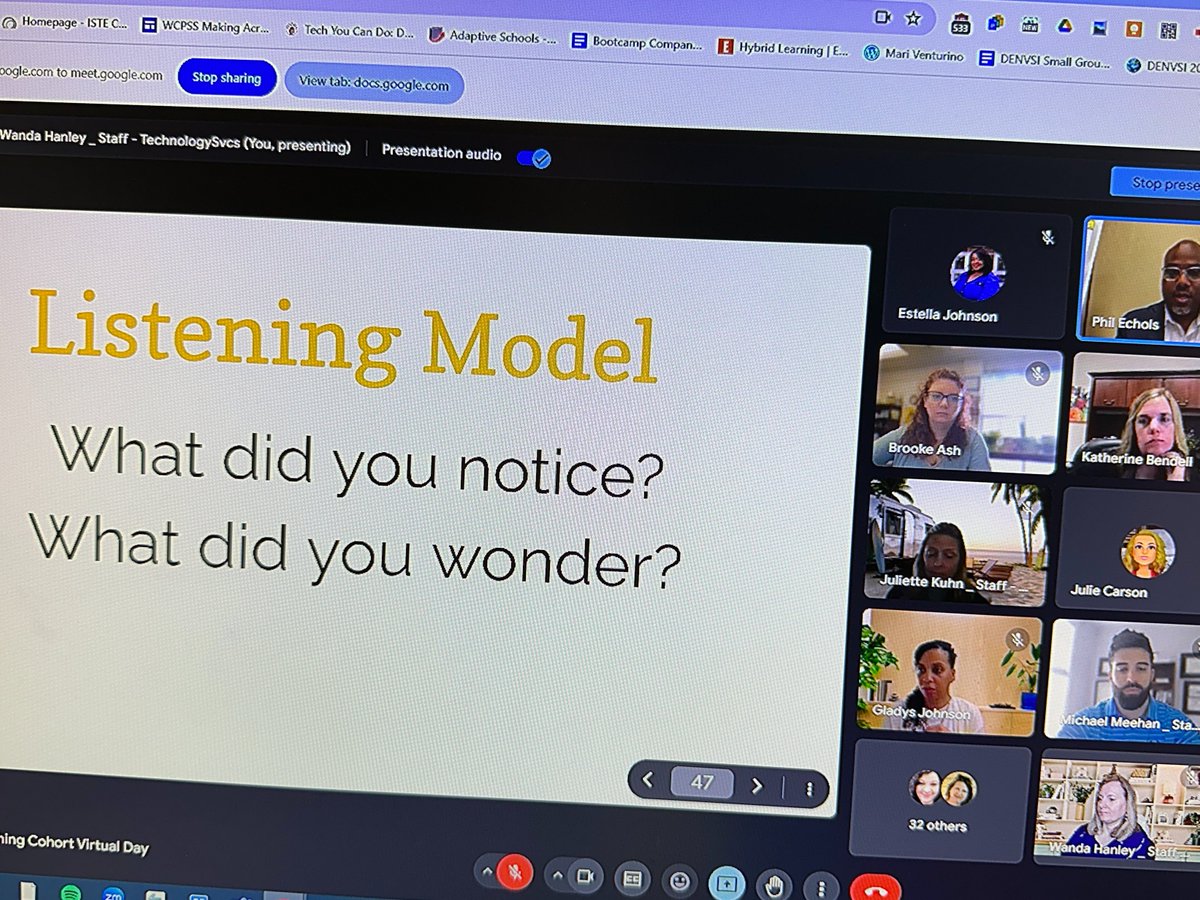Click the blue and yellow documents extension icon
This screenshot has height=900, width=1200.
coord(995,22)
